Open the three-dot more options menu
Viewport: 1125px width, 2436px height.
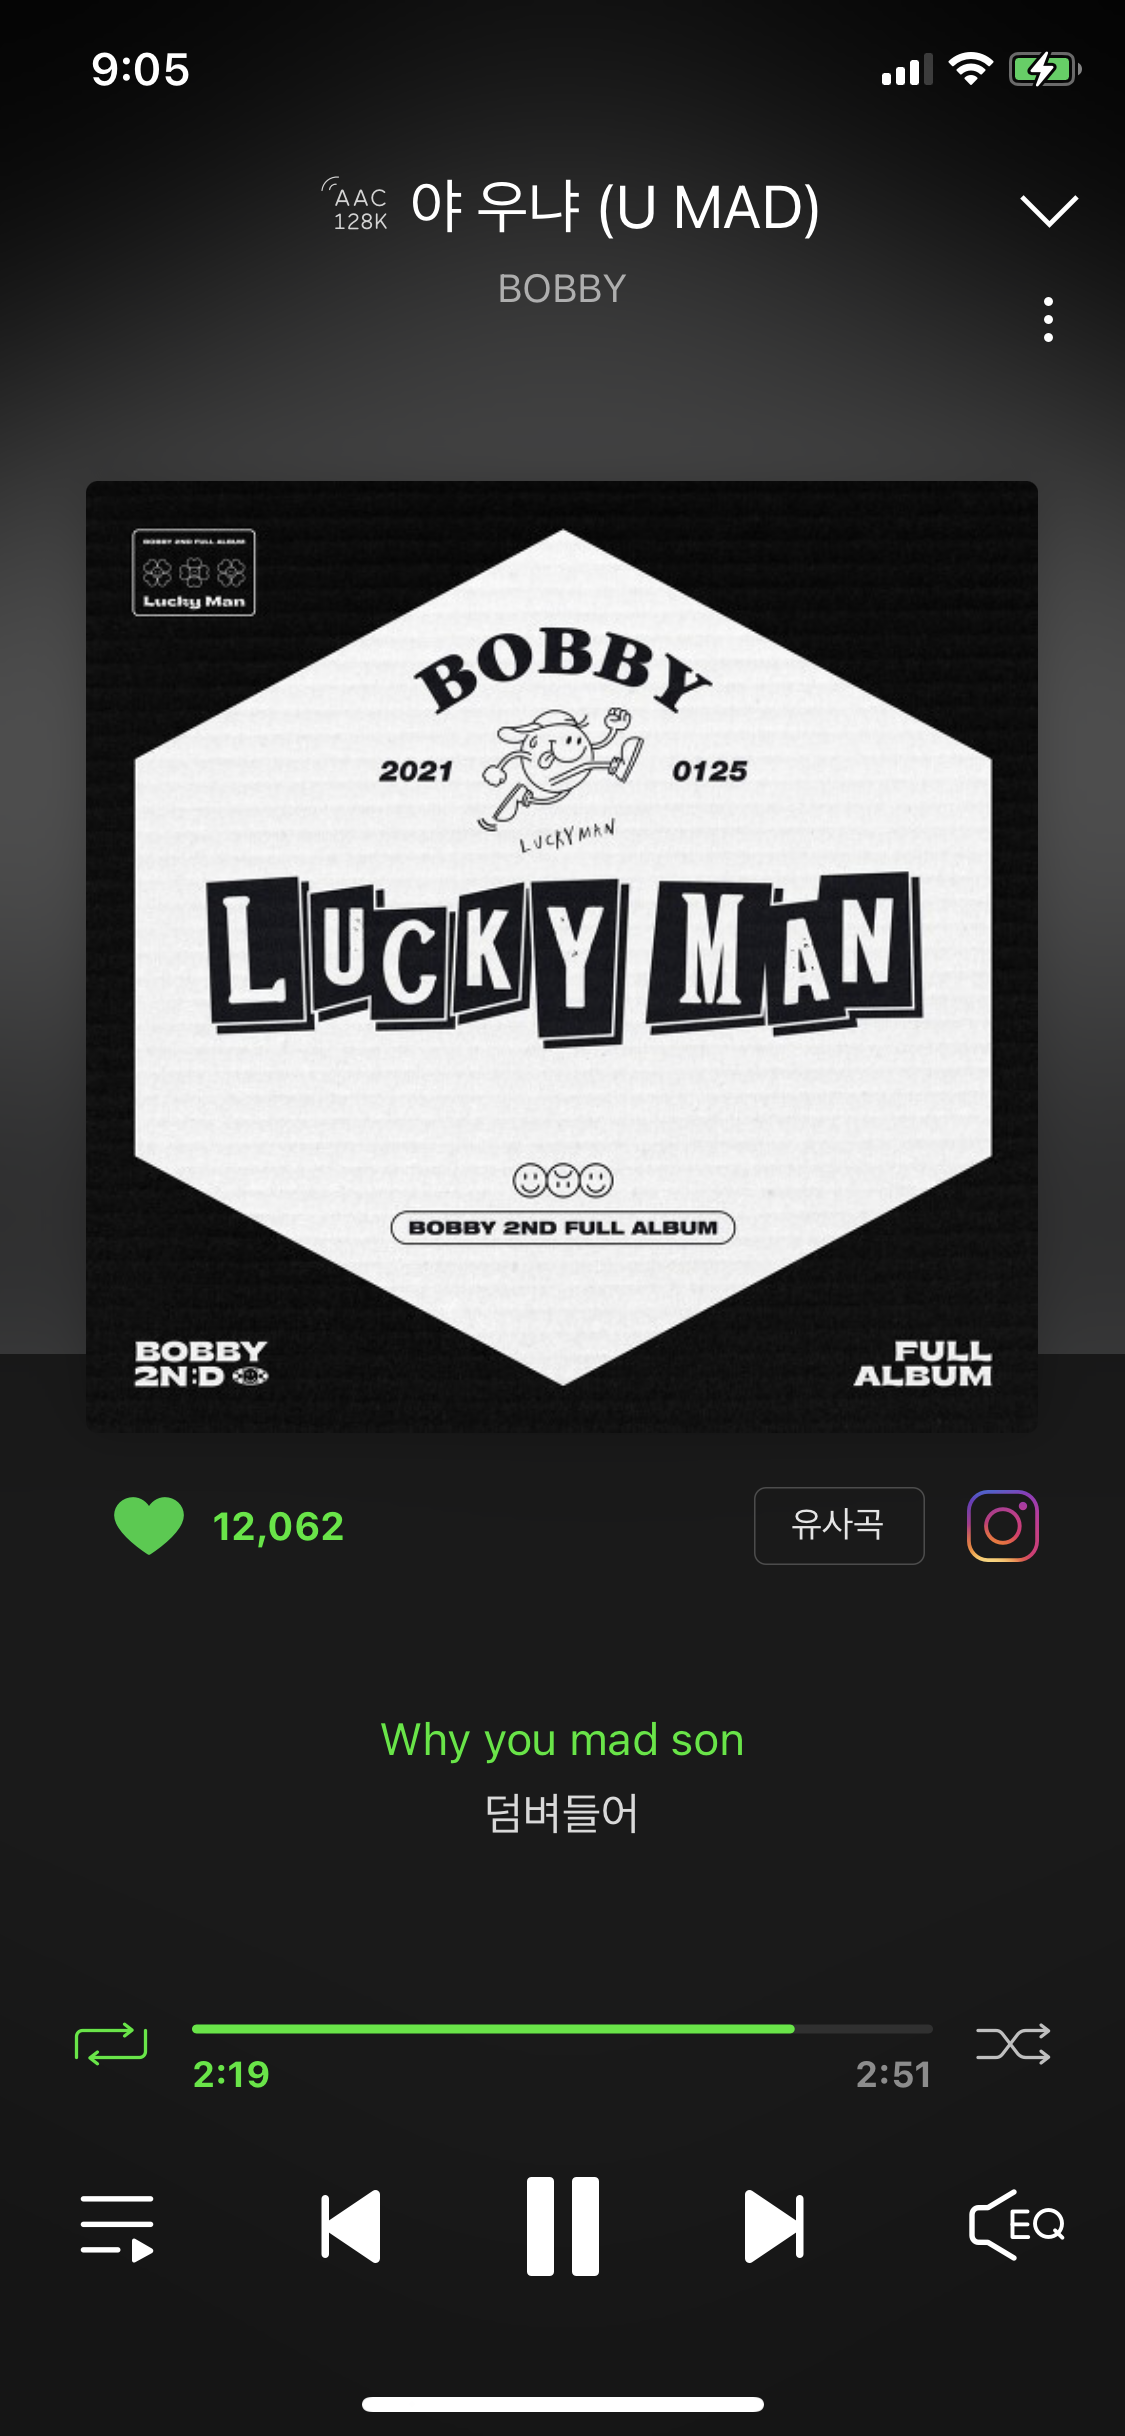pos(1048,319)
